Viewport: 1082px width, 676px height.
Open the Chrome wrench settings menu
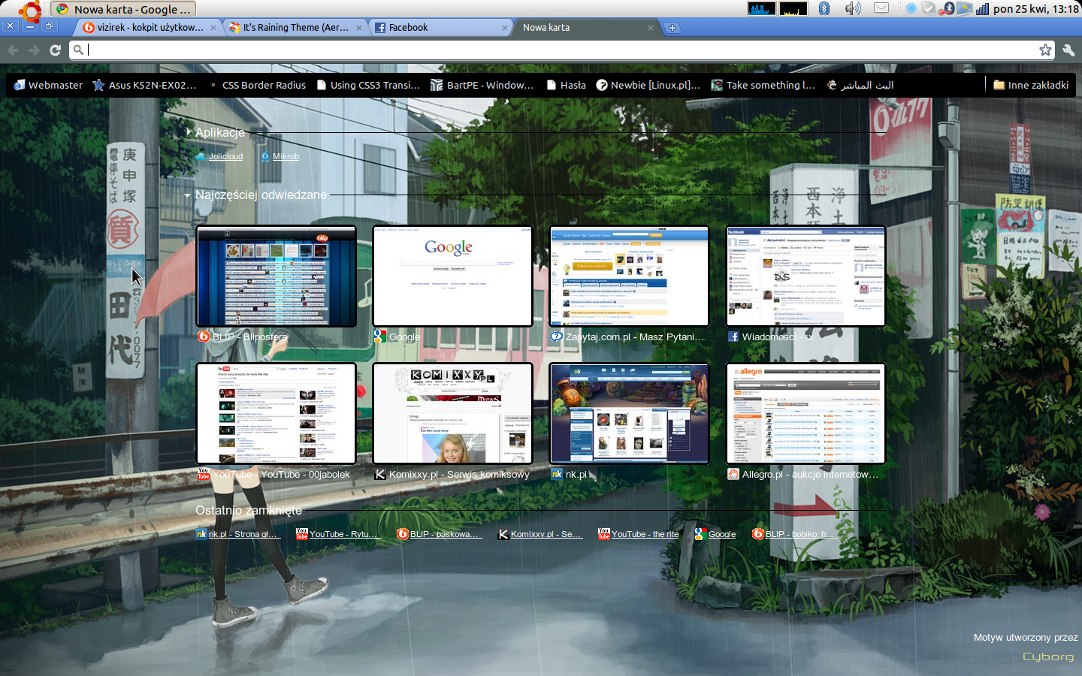point(1068,50)
